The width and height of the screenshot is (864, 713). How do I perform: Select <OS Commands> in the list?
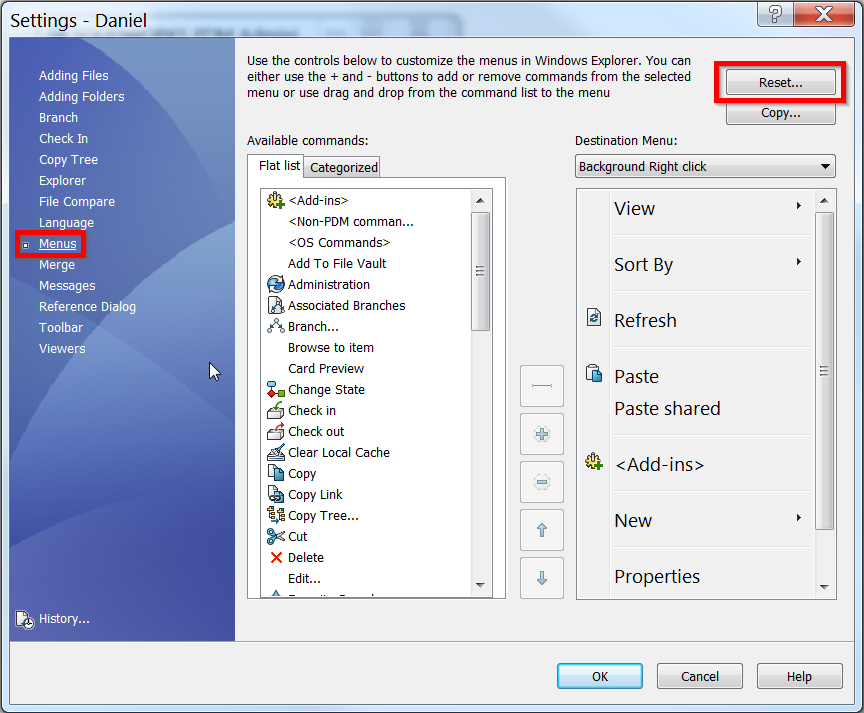pos(339,242)
